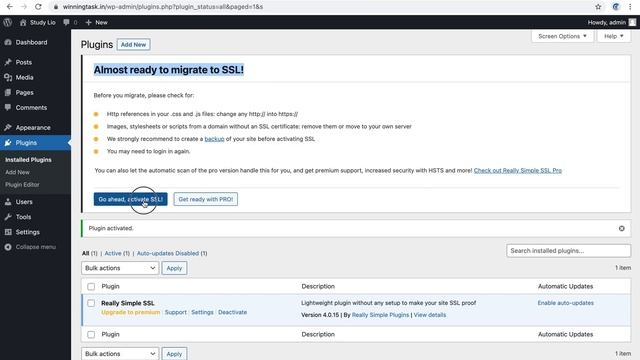Viewport: 640px width, 360px height.
Task: Open Installed Plugins submenu item
Action: pos(28,160)
